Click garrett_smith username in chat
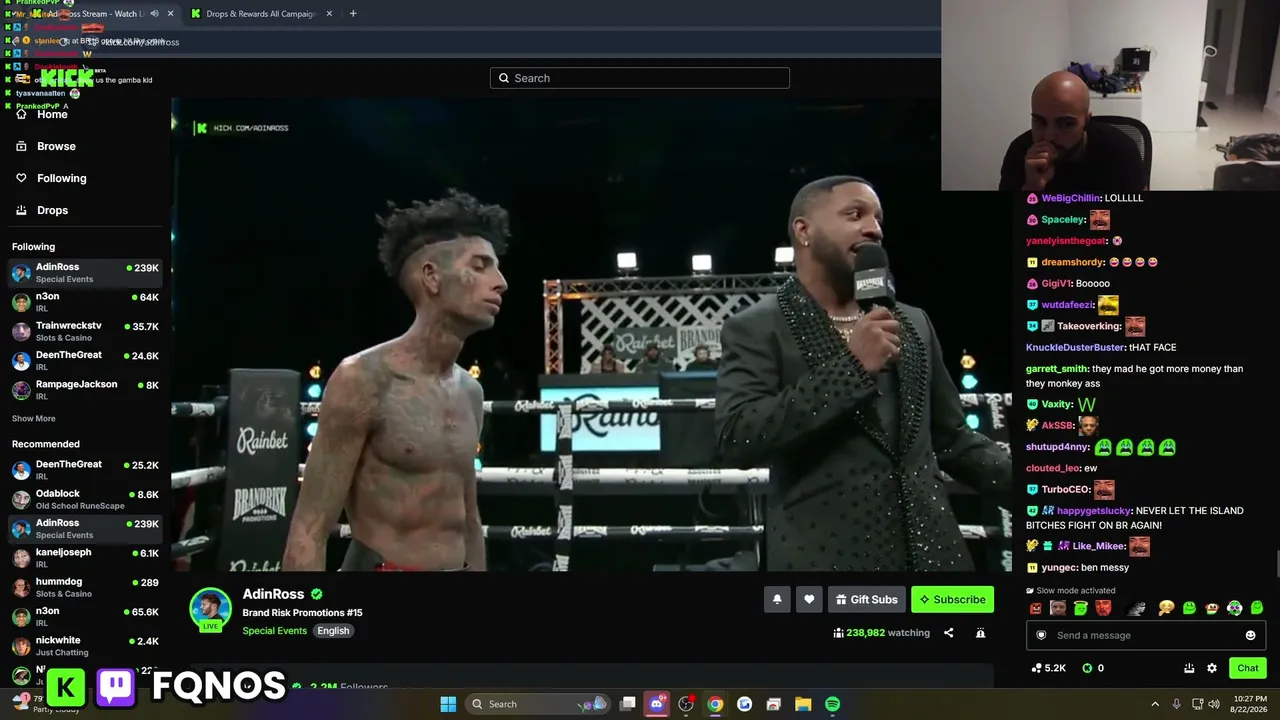The image size is (1280, 720). 1057,369
